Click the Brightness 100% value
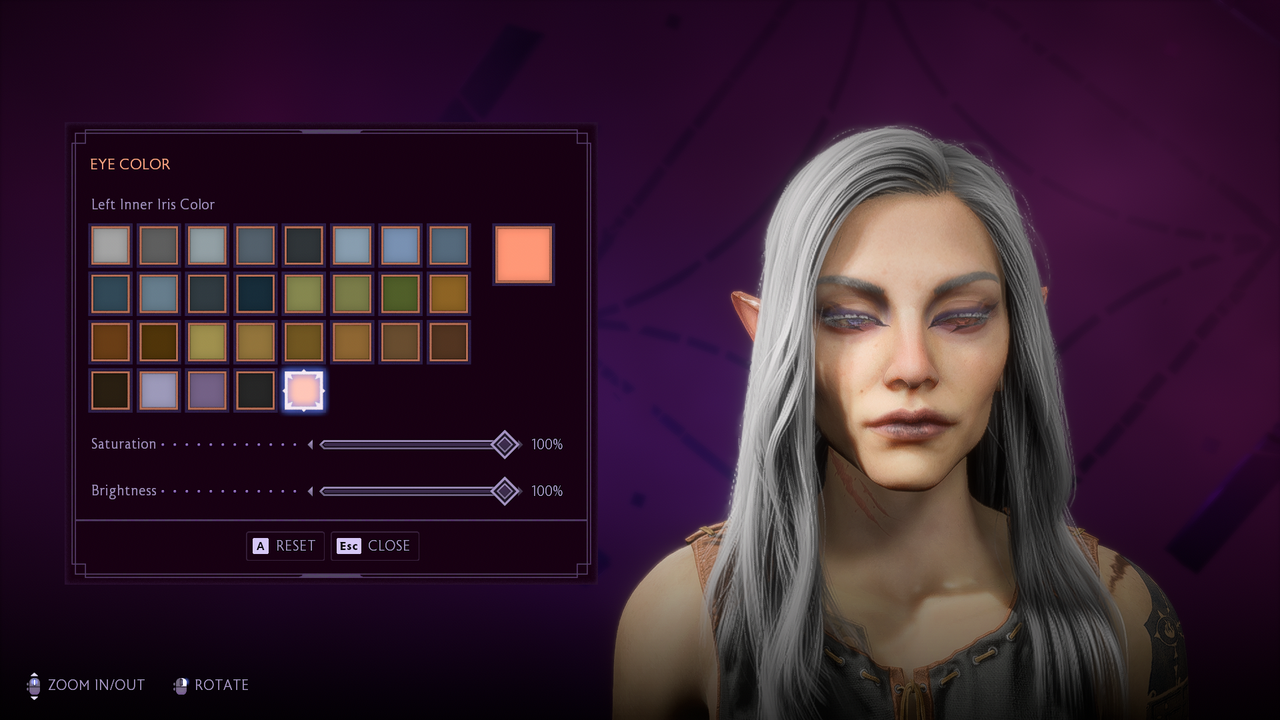Viewport: 1280px width, 720px height. [547, 491]
